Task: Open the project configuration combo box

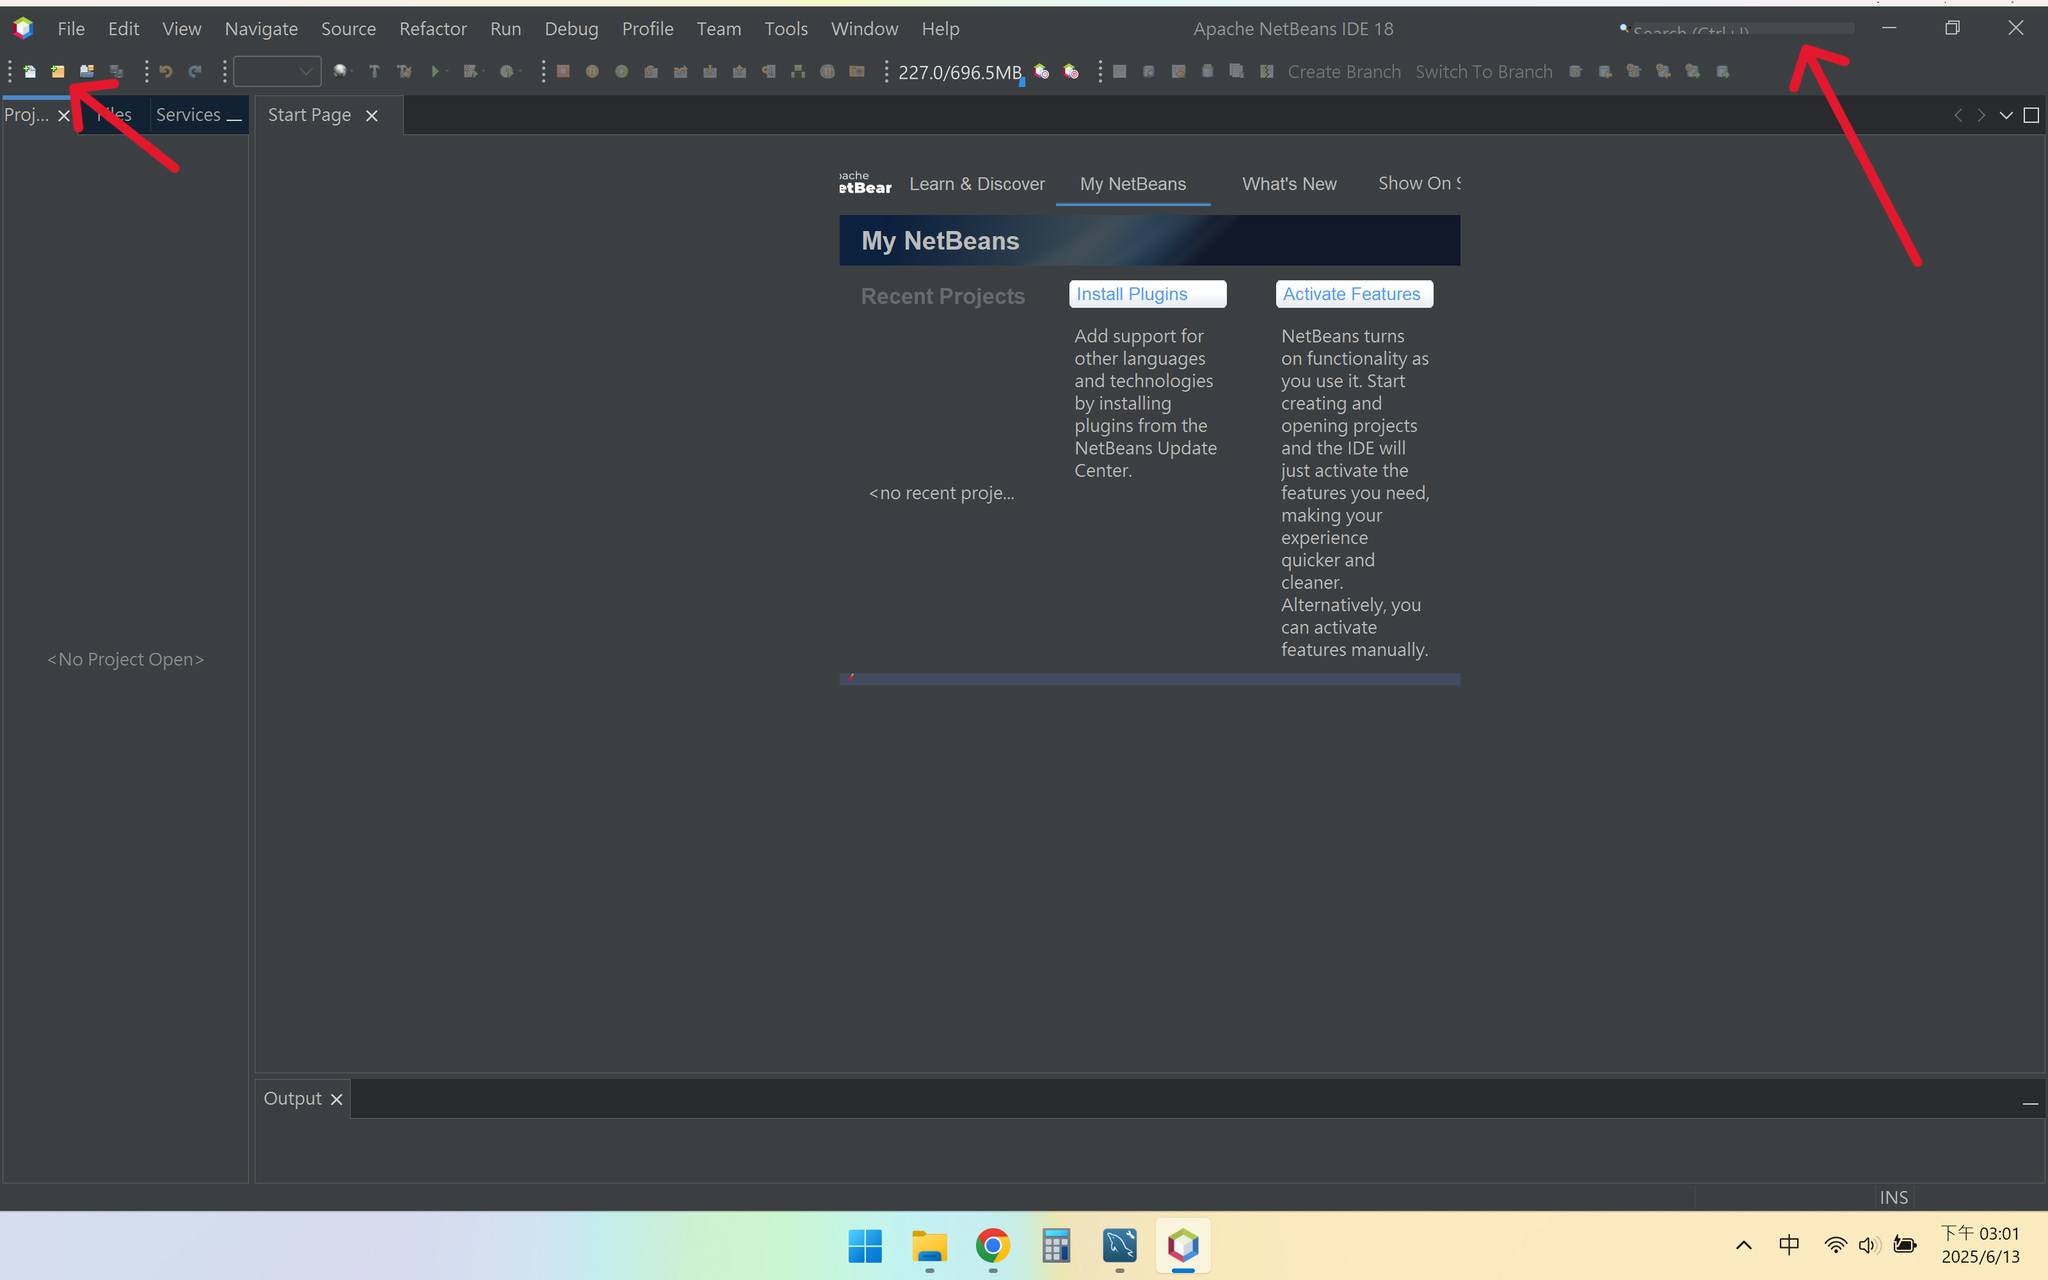Action: pos(277,72)
